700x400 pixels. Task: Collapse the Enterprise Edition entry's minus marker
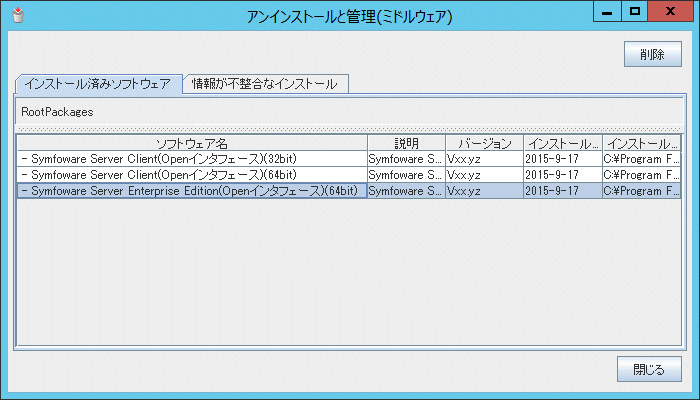[x=24, y=191]
